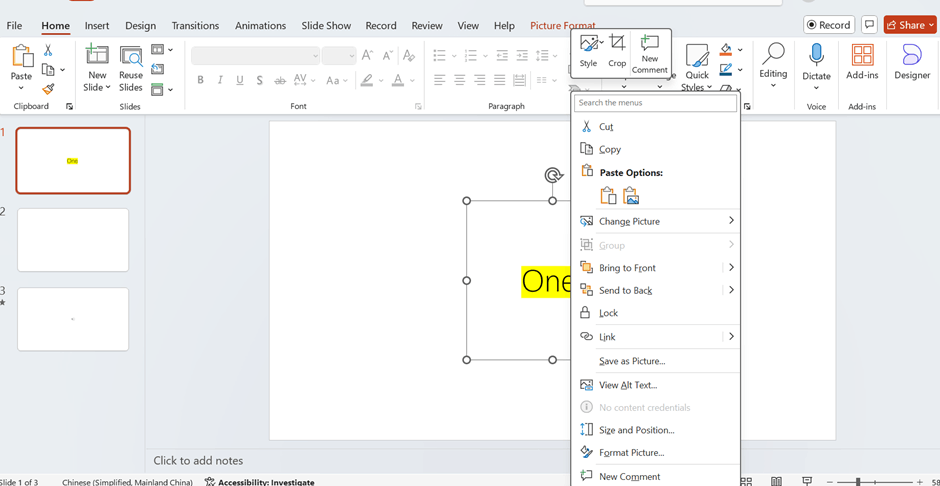The image size is (940, 486).
Task: Choose Save as Picture from context menu
Action: point(656,361)
